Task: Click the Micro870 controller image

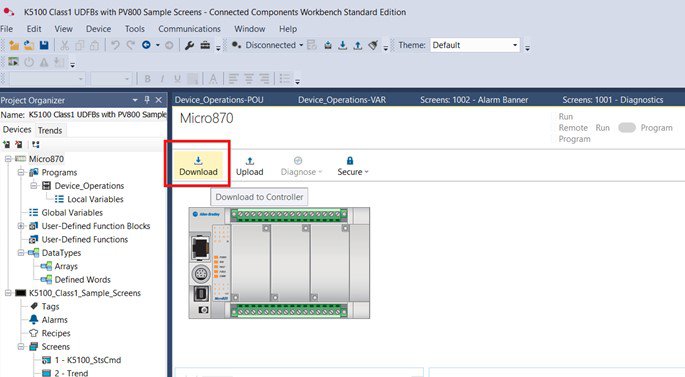Action: pyautogui.click(x=279, y=263)
